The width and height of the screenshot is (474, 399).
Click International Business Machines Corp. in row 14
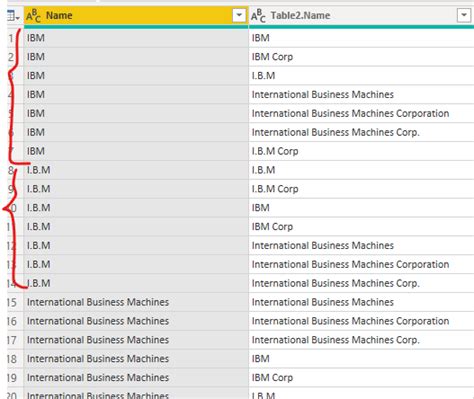point(361,283)
